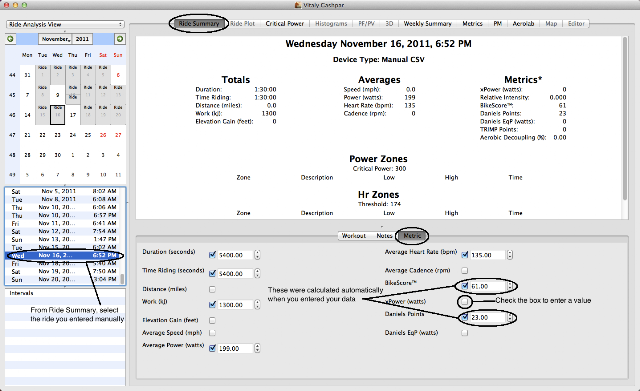Adjust the Average Heart Rate stepper
The image size is (640, 391).
point(510,255)
